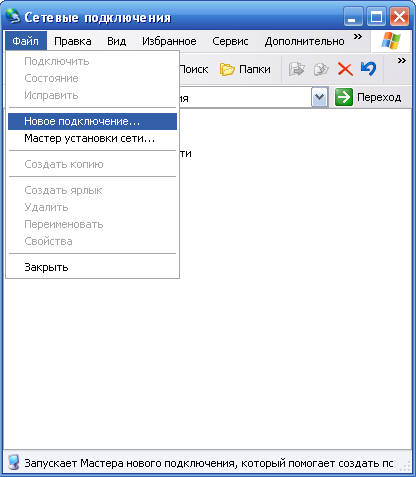416x477 pixels.
Task: Open the Правка menu
Action: click(73, 41)
